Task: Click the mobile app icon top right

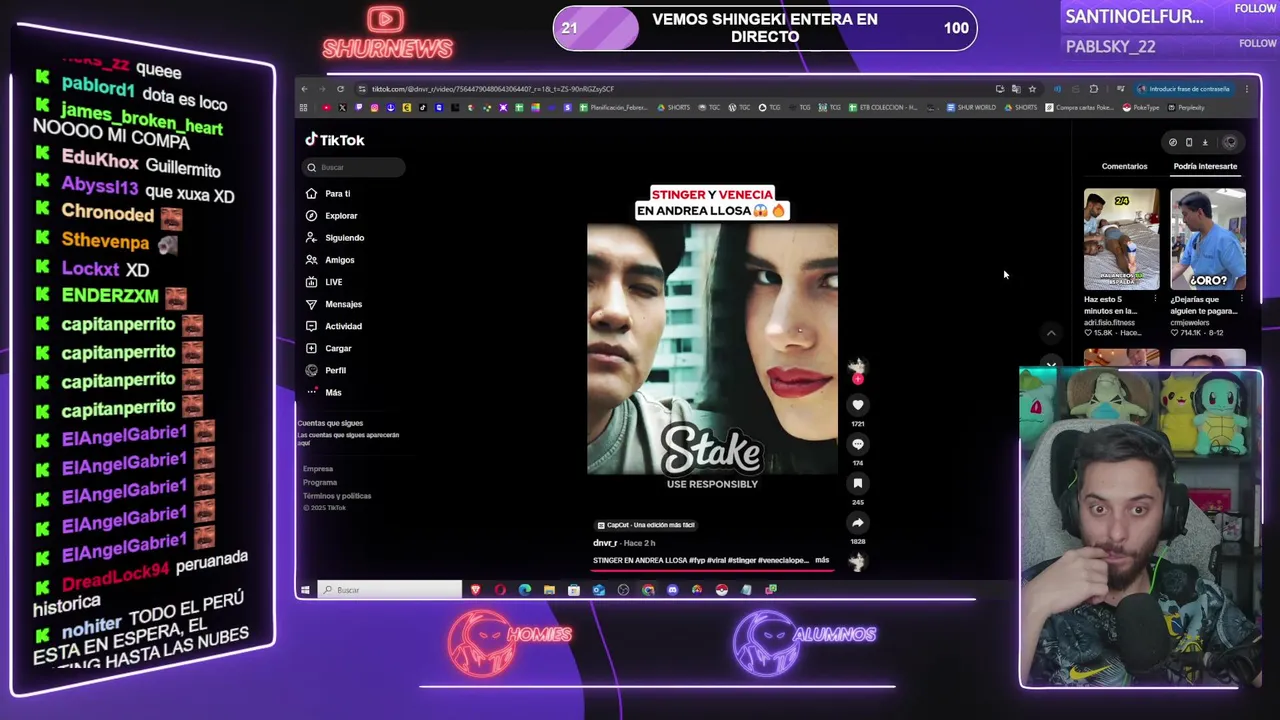Action: tap(1189, 142)
